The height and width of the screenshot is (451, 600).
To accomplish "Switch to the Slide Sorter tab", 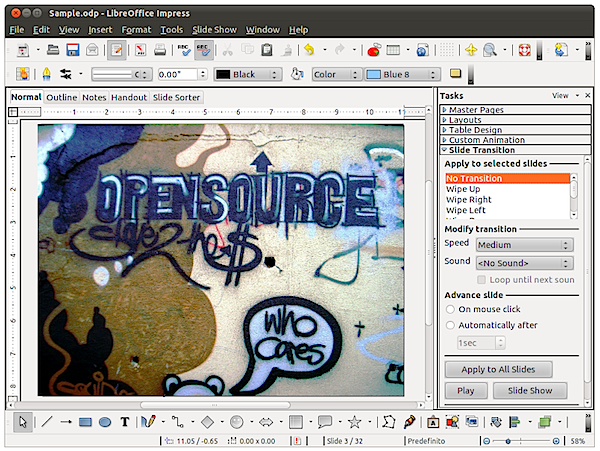I will click(176, 98).
